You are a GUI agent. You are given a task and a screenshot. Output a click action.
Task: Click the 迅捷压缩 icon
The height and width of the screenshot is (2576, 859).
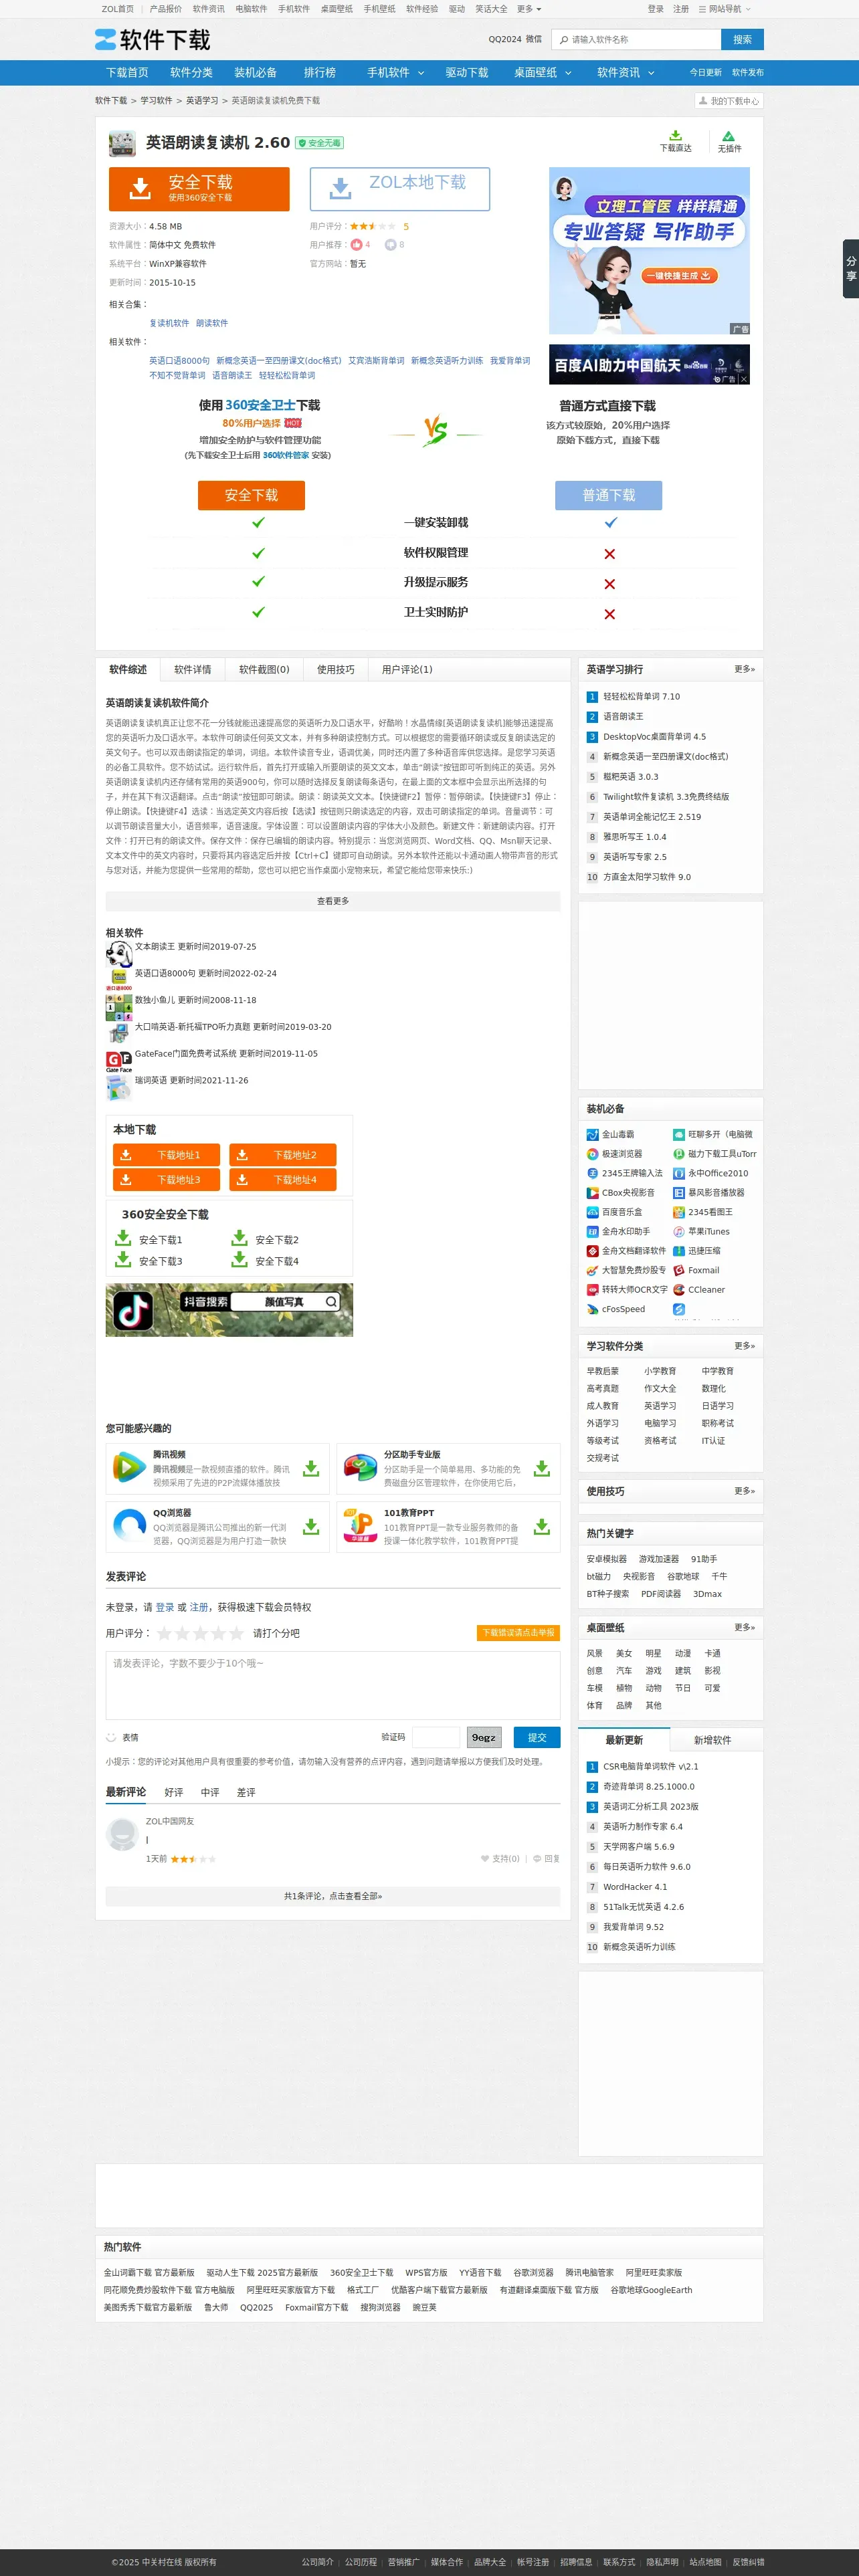pos(679,1251)
